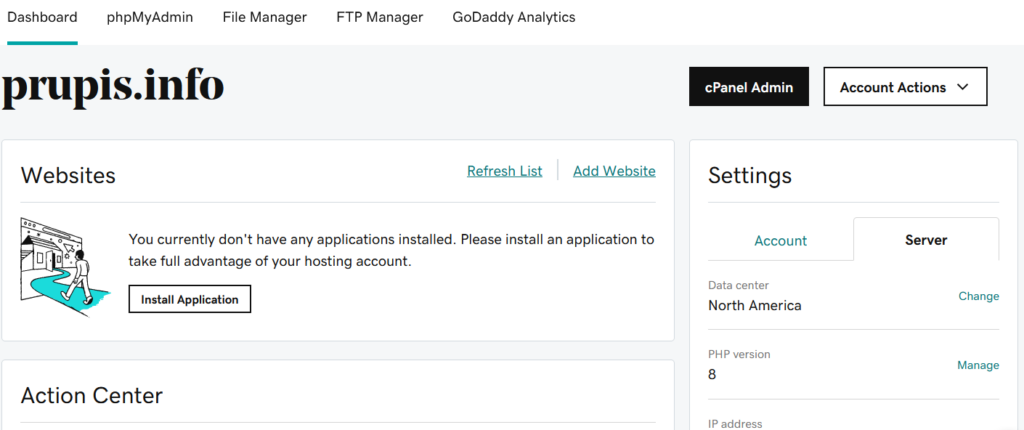Open phpMyAdmin from top navigation
Viewport: 1024px width, 430px height.
pos(150,18)
